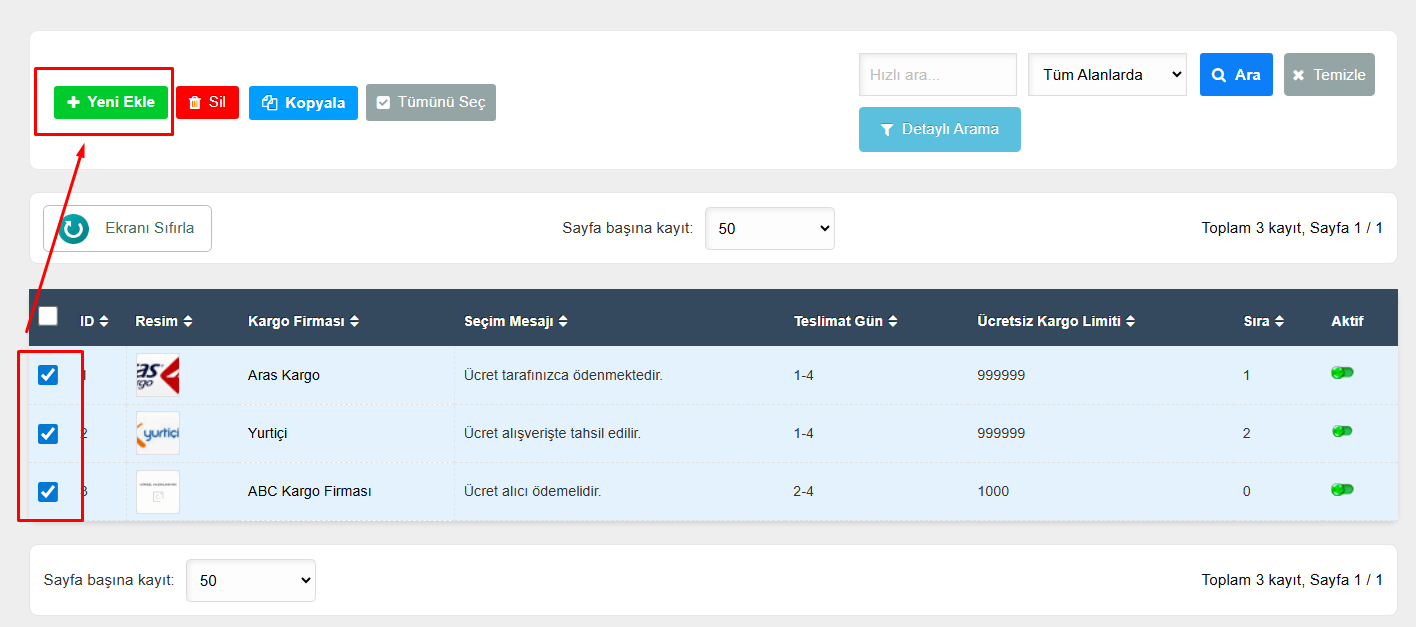Open bottom Sayfa başına kayıt dropdown
Screen dimensions: 1416x627
click(251, 581)
